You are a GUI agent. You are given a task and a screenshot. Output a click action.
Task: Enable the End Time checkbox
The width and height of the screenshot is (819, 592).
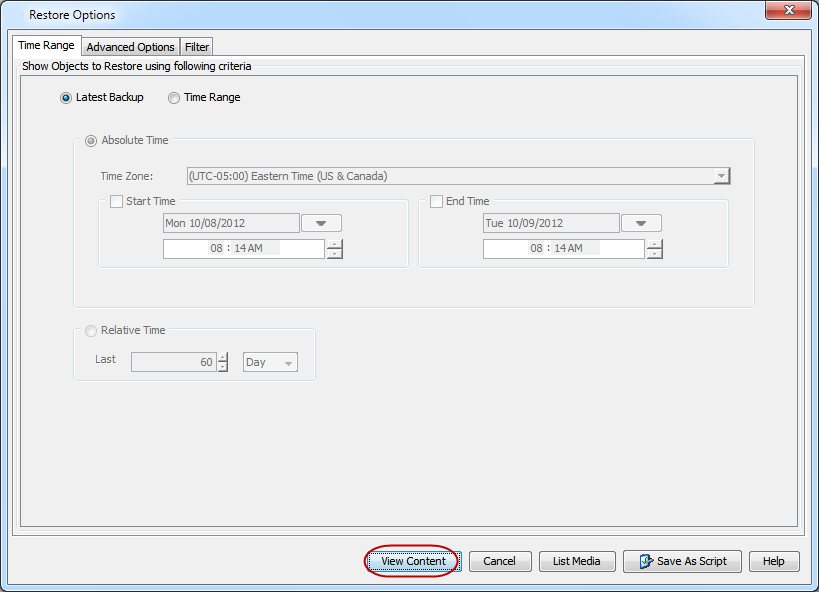click(x=436, y=201)
